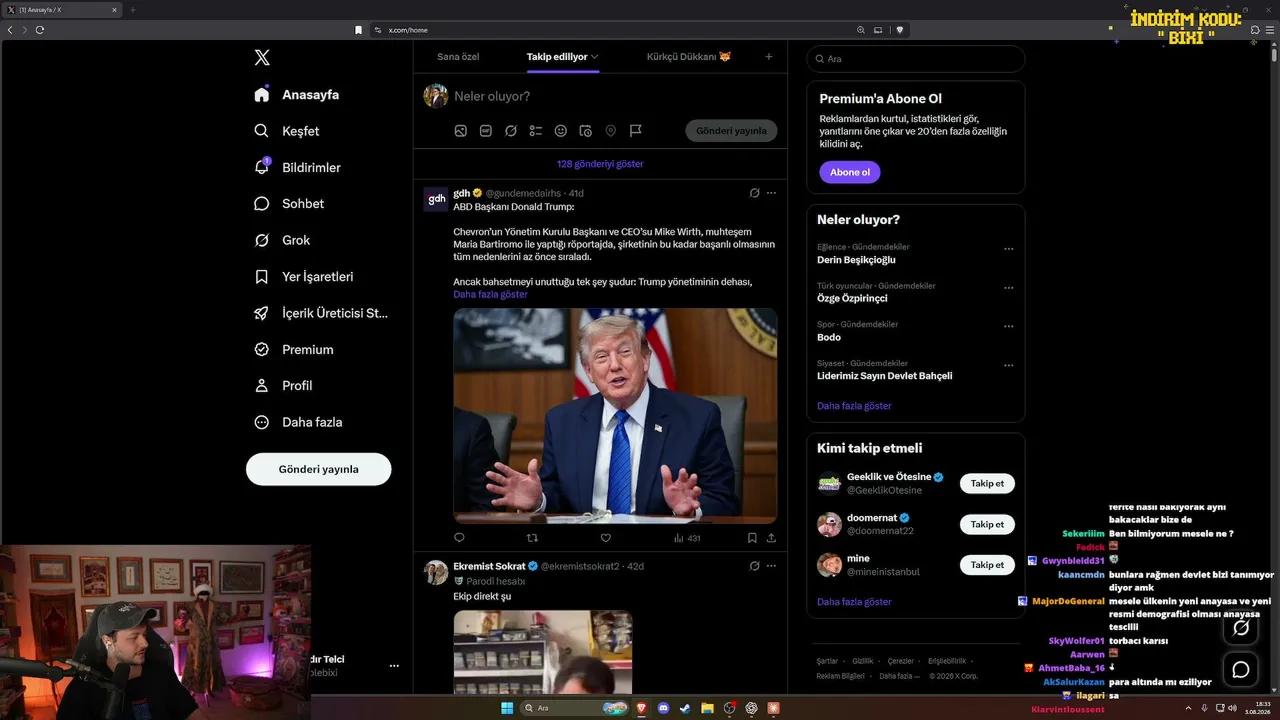This screenshot has width=1280, height=720.
Task: Open Windows Start menu
Action: [x=507, y=708]
